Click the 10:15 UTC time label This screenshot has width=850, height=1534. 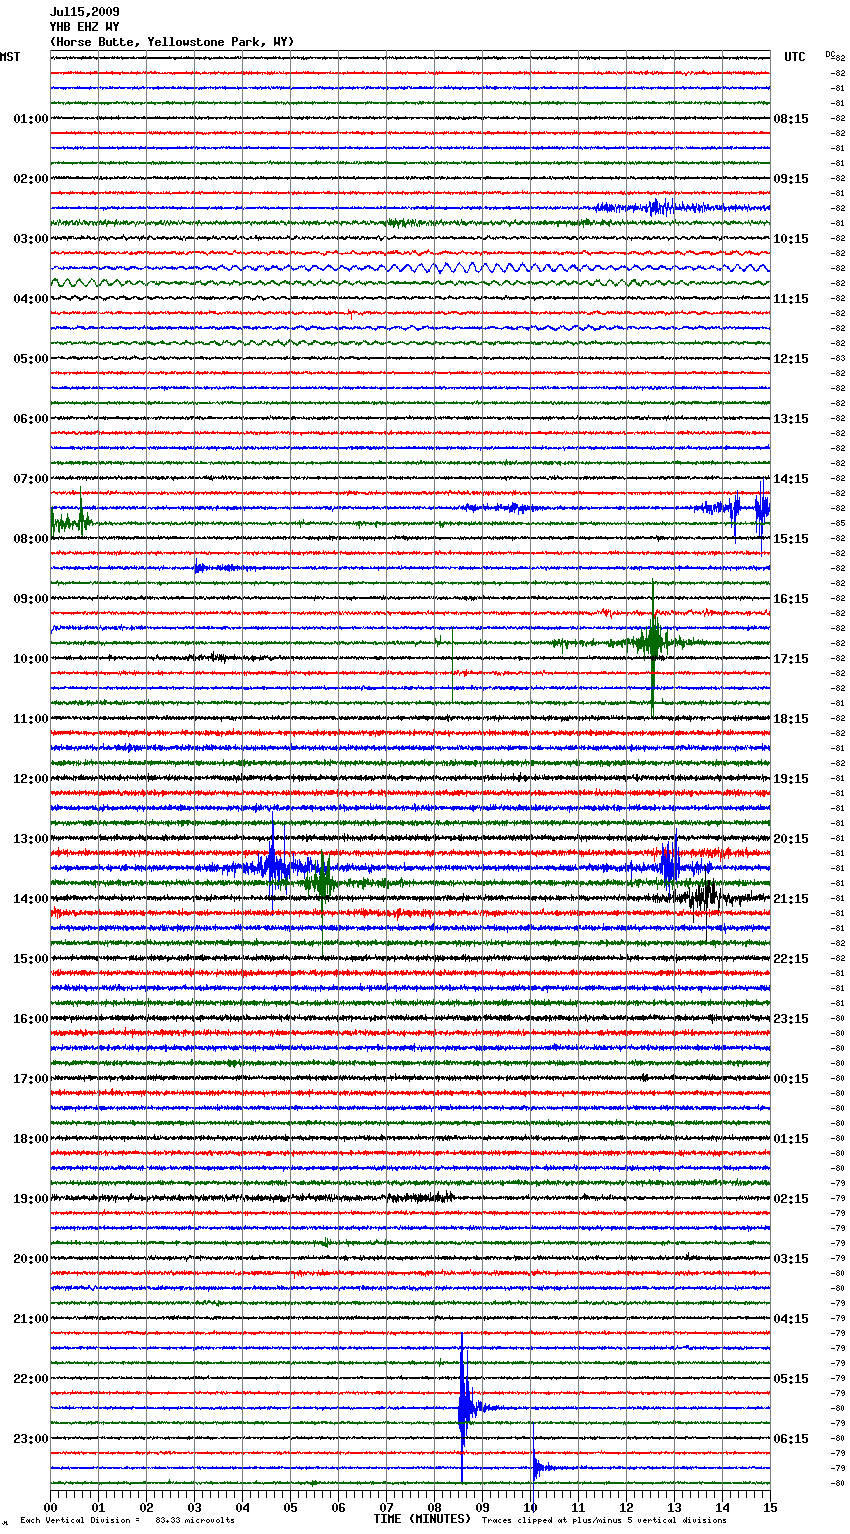[791, 239]
